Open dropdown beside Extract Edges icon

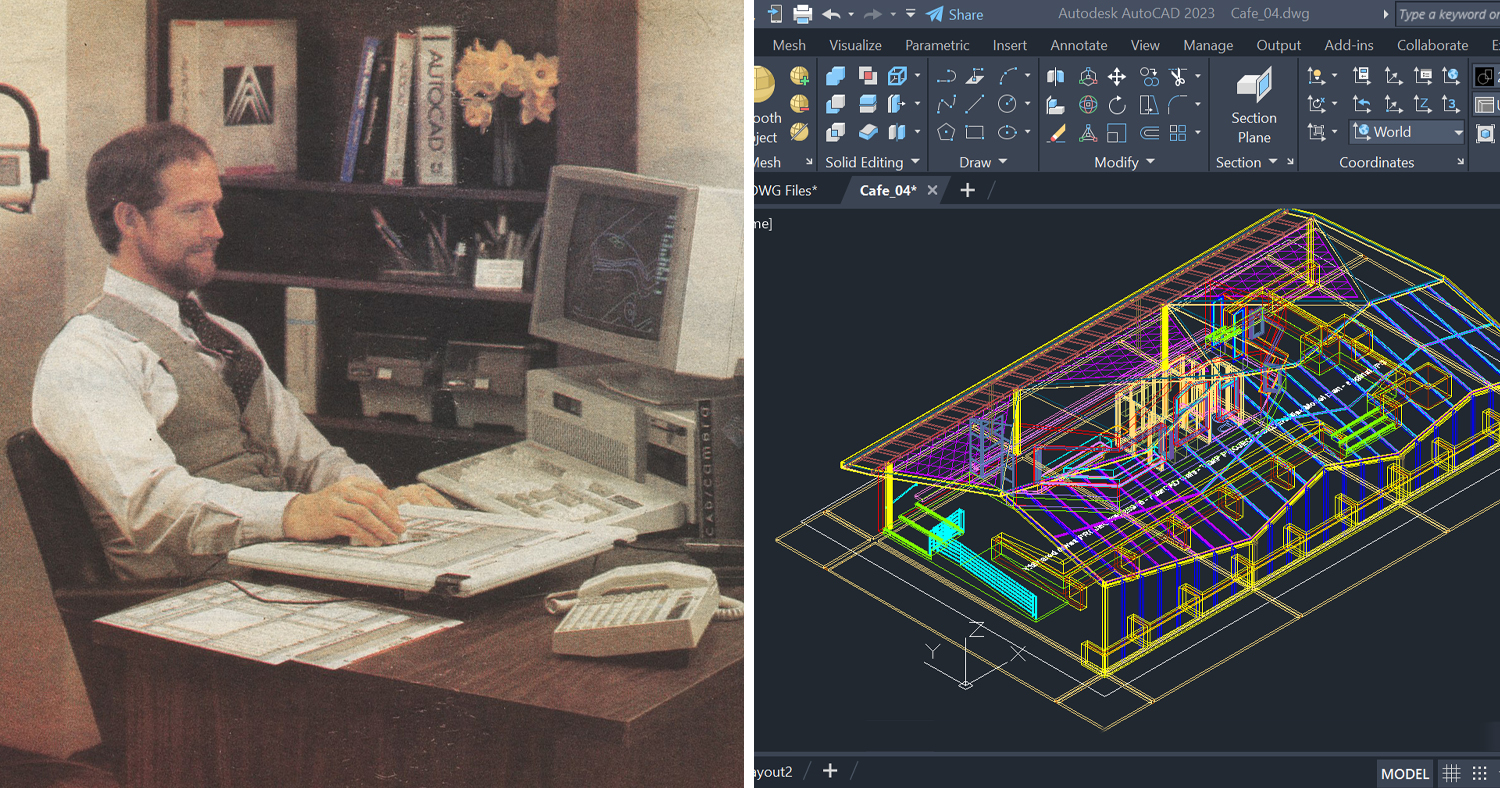click(917, 76)
